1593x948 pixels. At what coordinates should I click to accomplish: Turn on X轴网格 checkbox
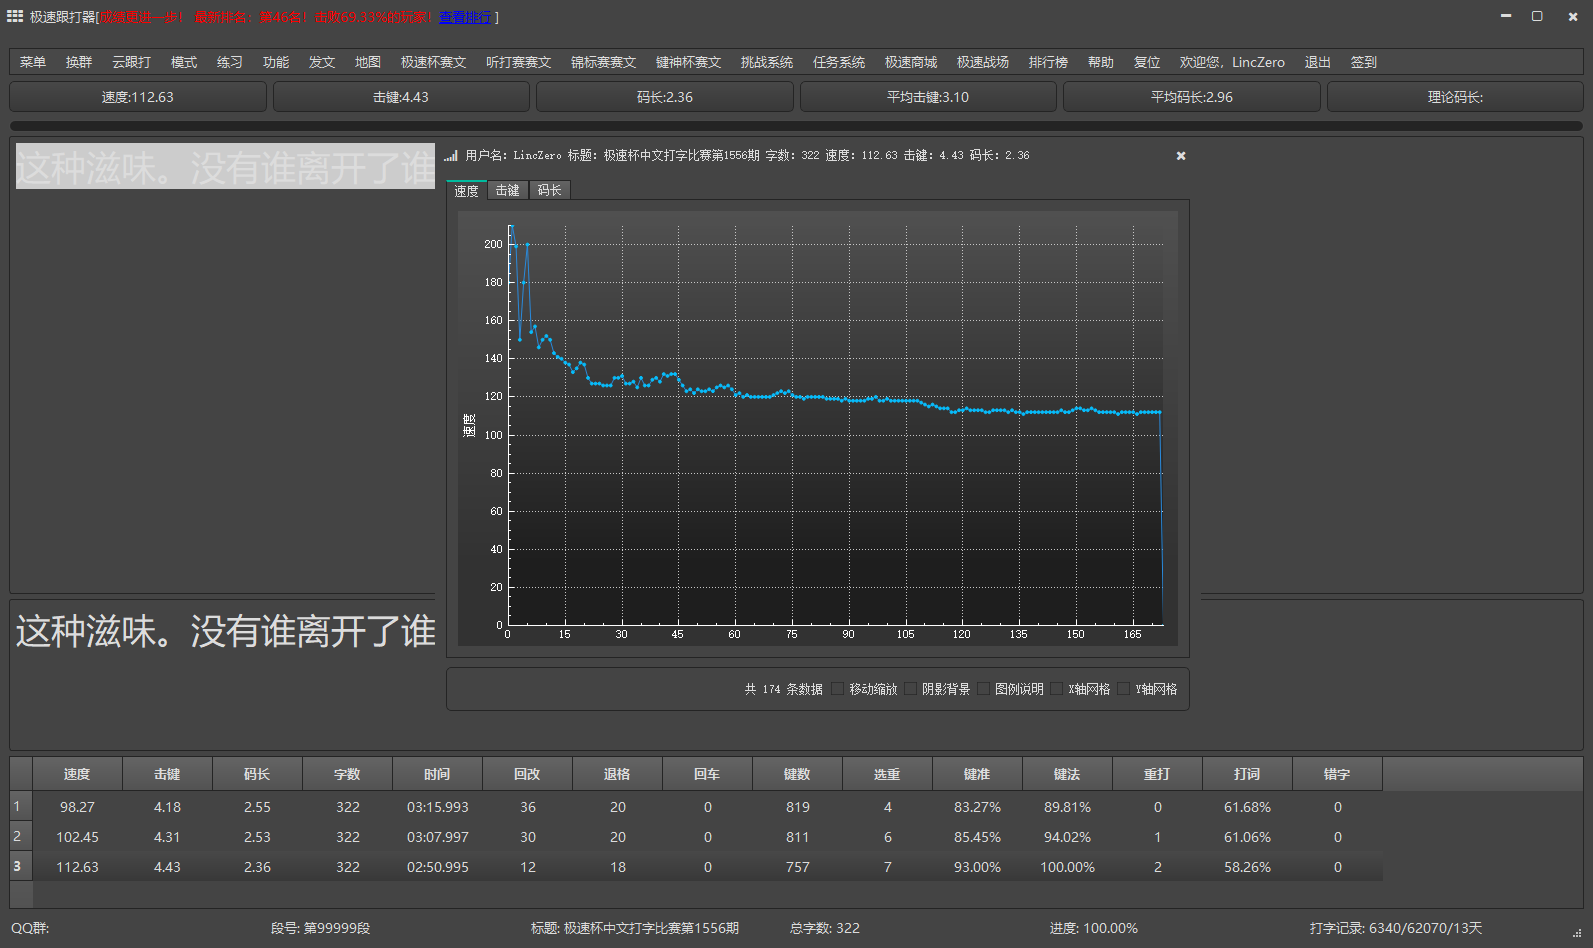tap(1057, 689)
